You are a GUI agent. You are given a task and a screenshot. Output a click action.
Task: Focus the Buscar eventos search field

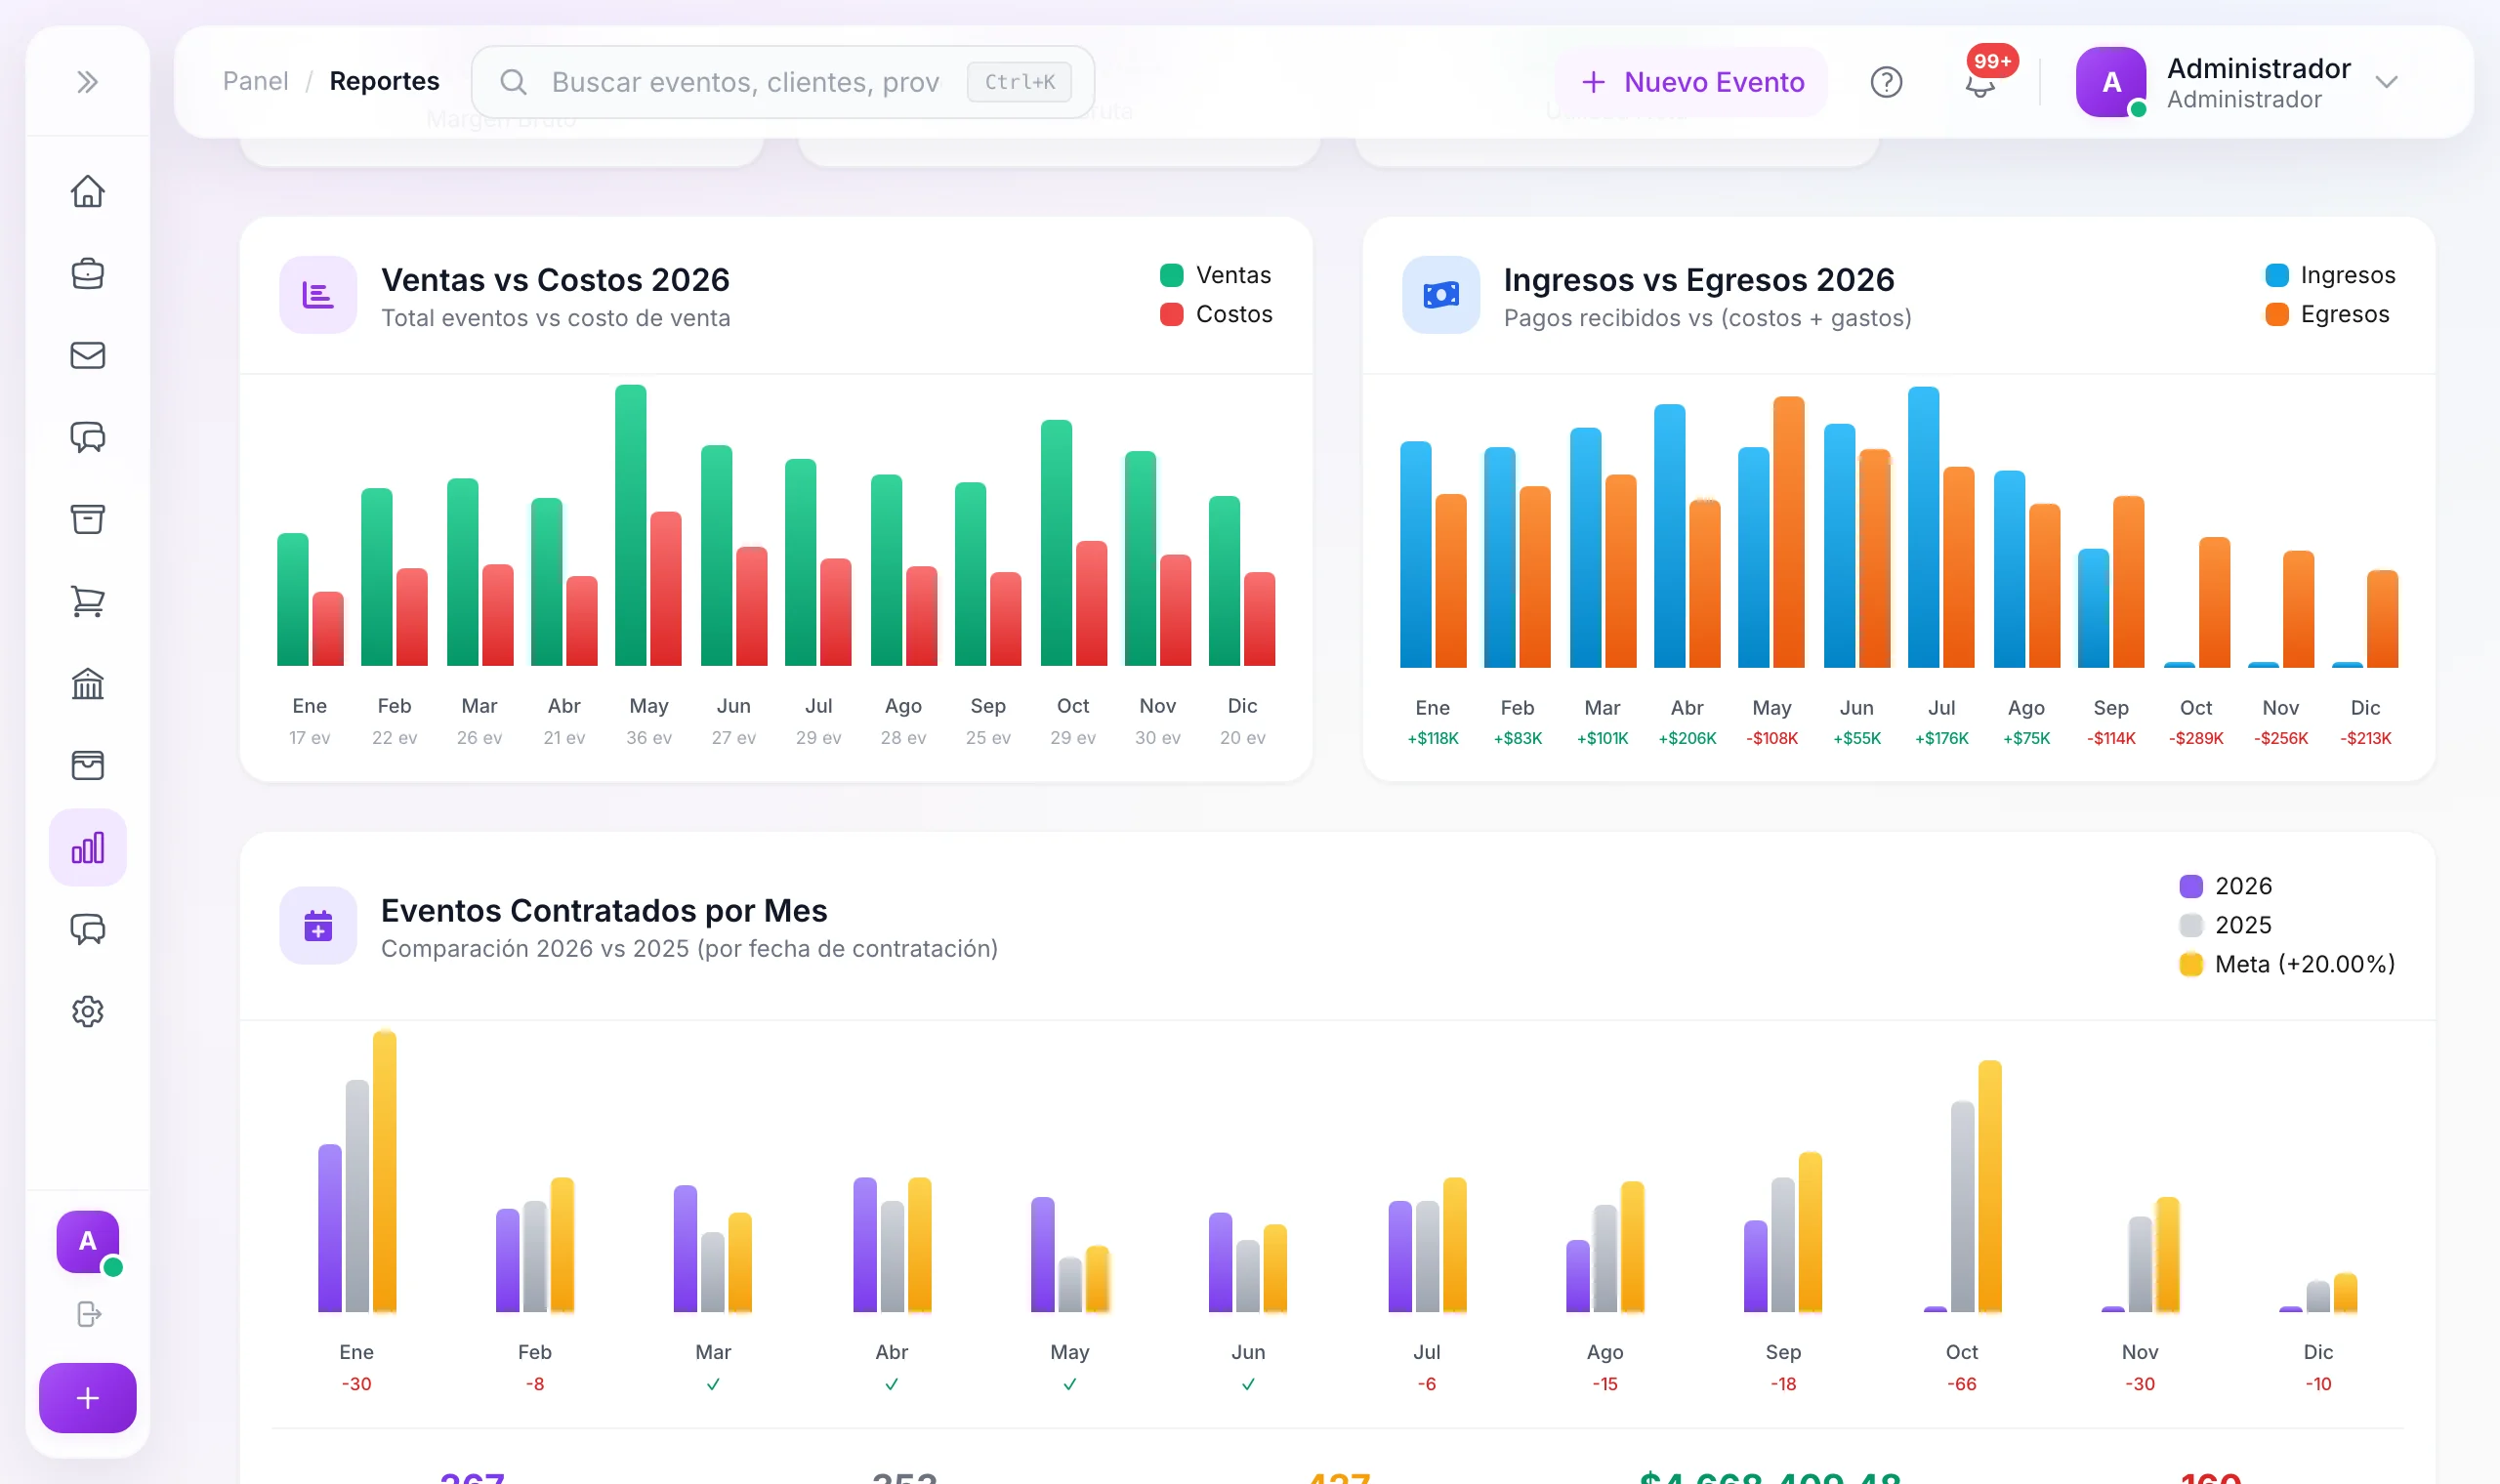(x=783, y=82)
